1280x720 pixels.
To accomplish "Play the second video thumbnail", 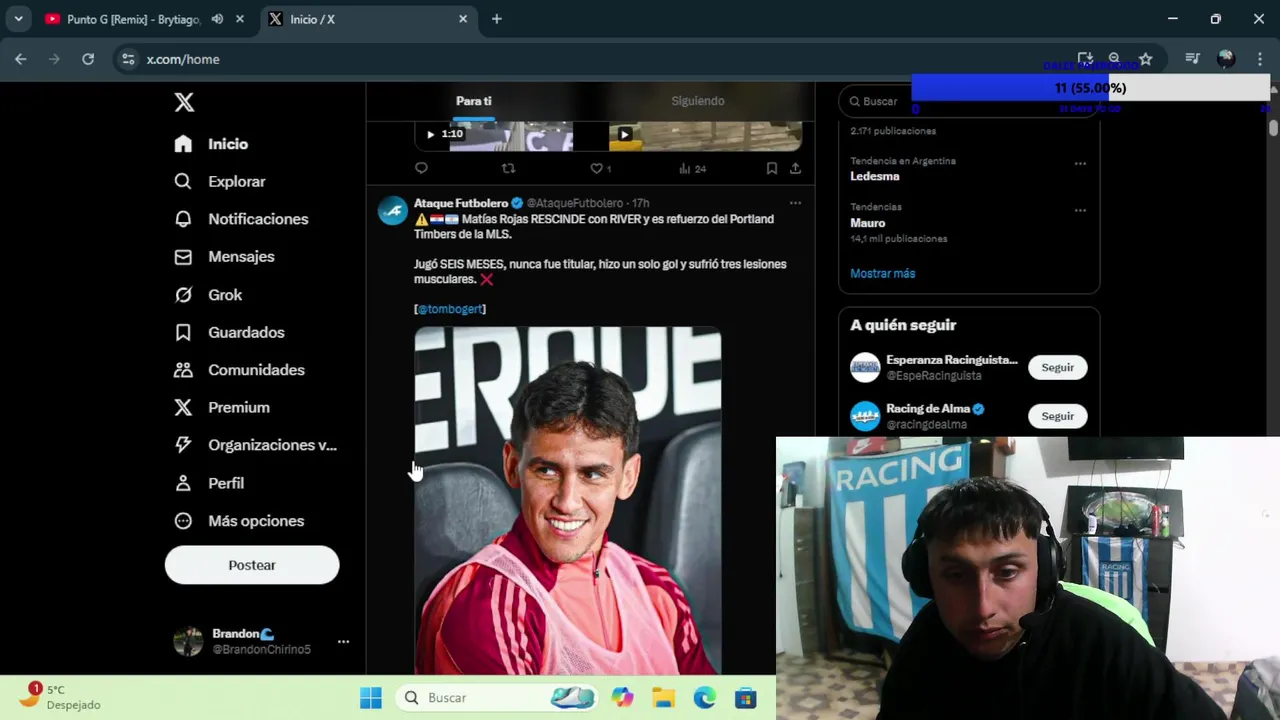I will 706,136.
